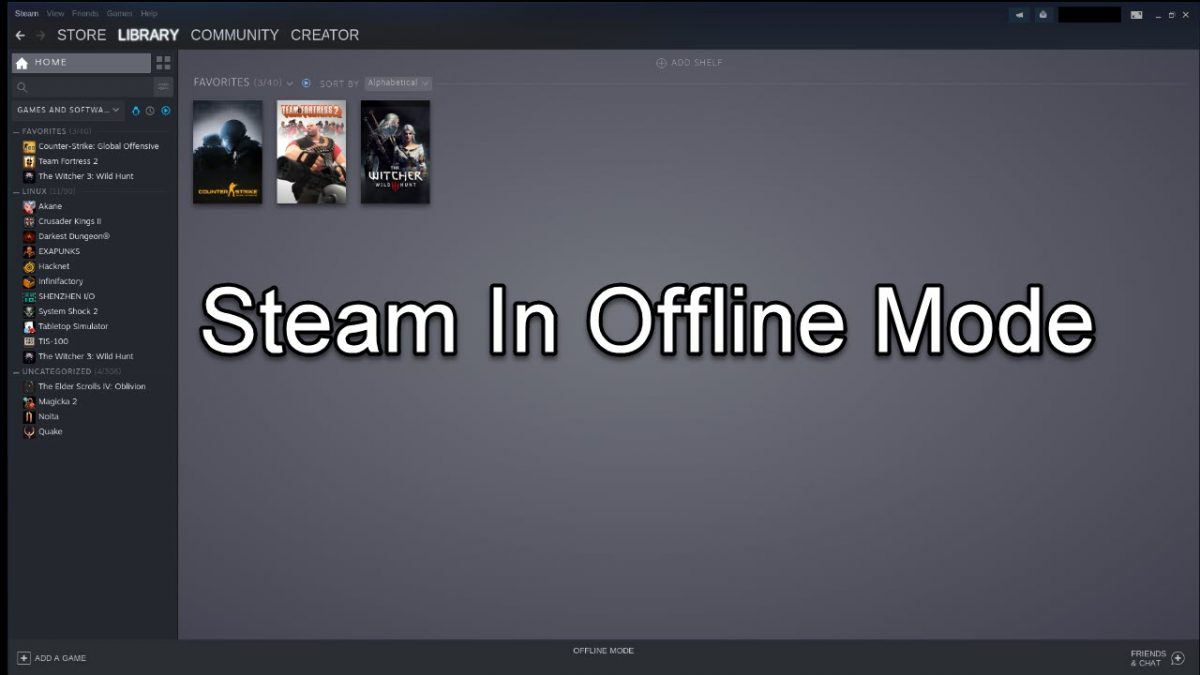1200x675 pixels.
Task: Open the Games menu
Action: [119, 13]
